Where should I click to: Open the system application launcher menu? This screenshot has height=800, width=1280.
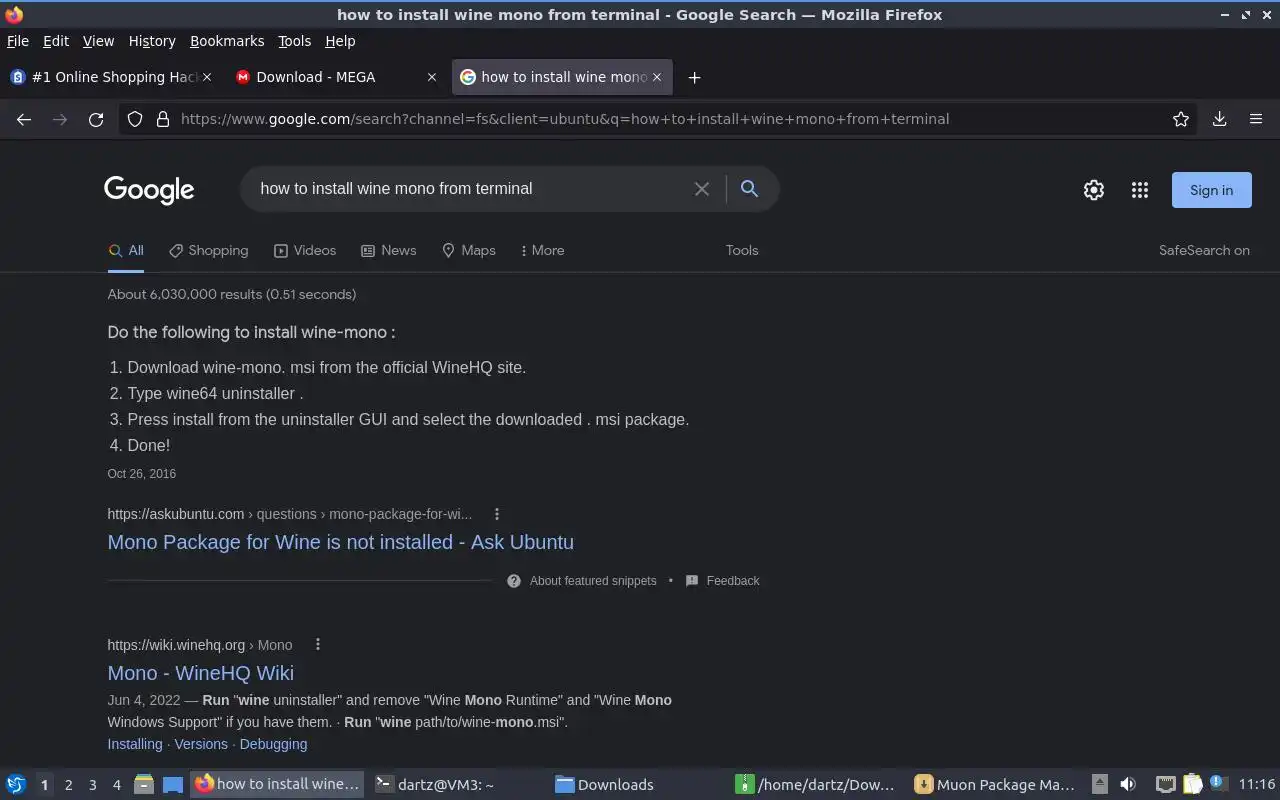click(15, 784)
